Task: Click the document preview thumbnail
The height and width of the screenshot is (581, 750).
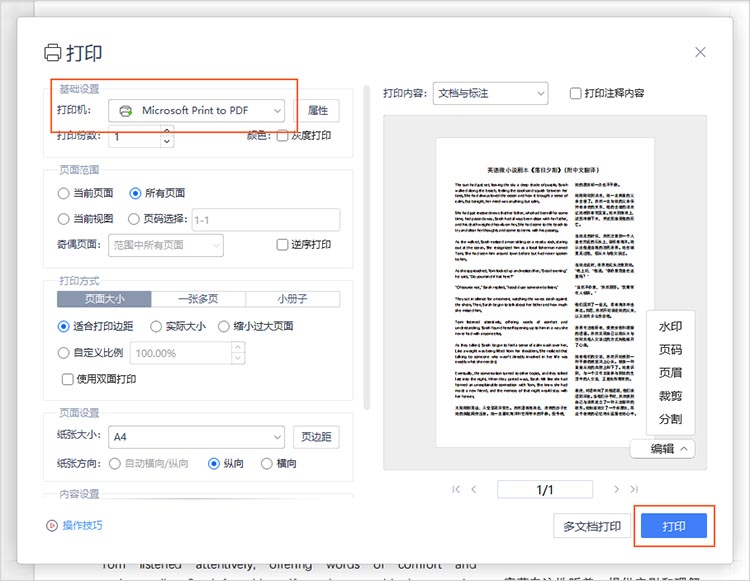Action: point(545,293)
